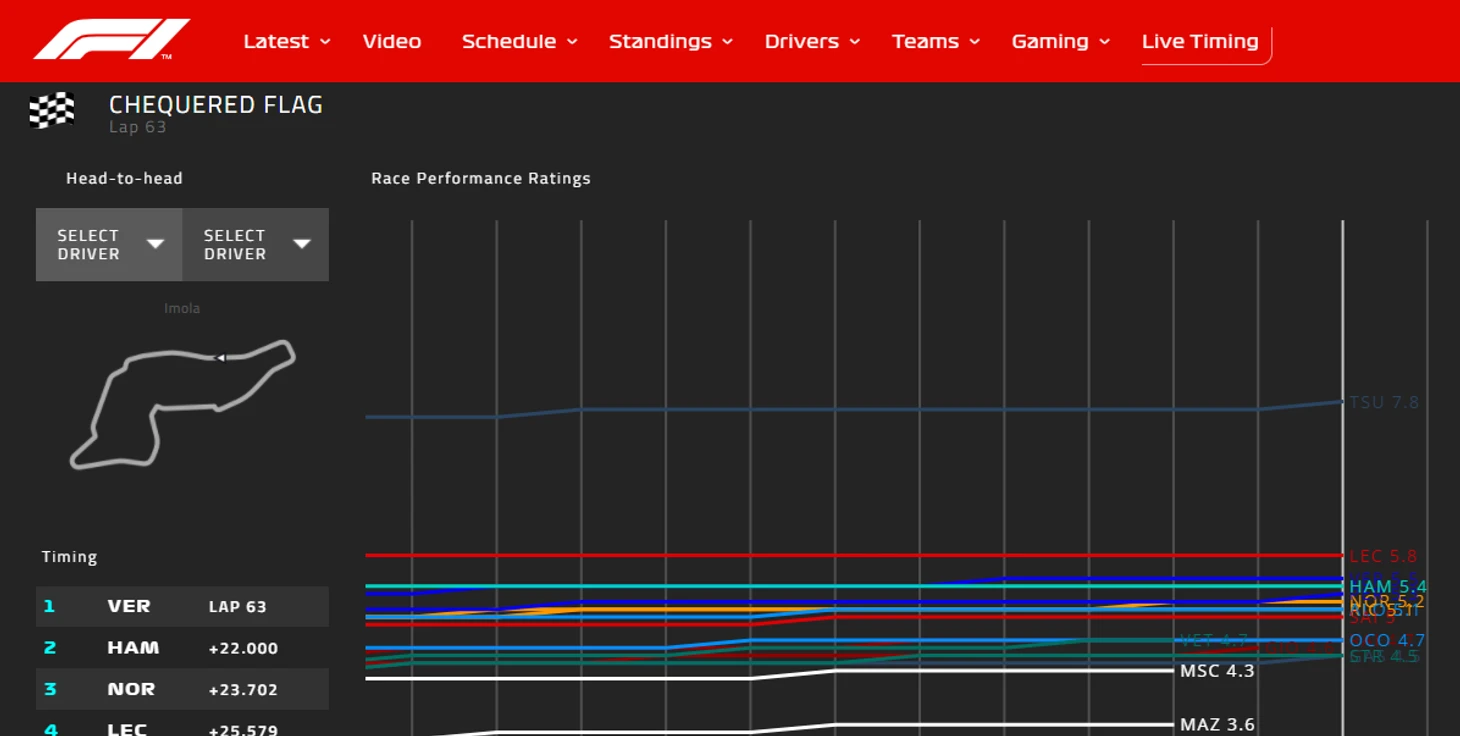The height and width of the screenshot is (736, 1460).
Task: Open the Teams menu
Action: 935,42
